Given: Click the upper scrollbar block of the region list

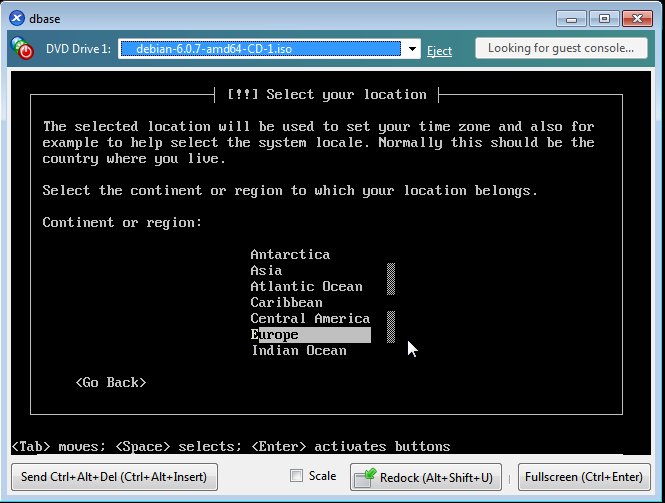Looking at the screenshot, I should click(391, 279).
